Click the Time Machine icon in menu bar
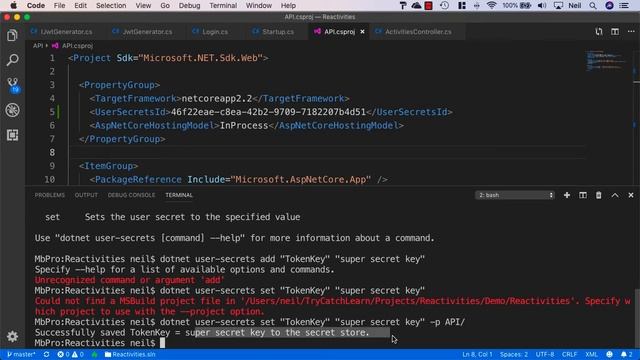Image resolution: width=640 pixels, height=360 pixels. 444,5
